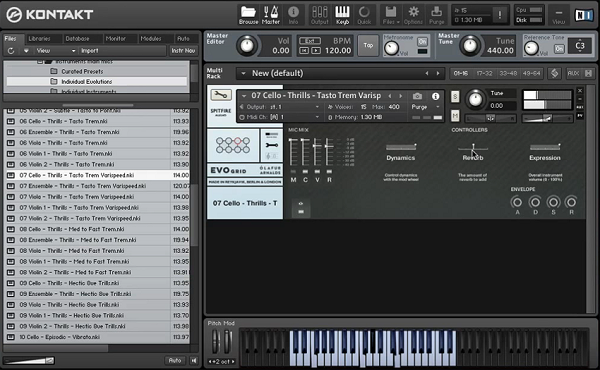Open the browser arrow dropdown beside refresh
This screenshot has height=370, width=600.
[x=26, y=51]
